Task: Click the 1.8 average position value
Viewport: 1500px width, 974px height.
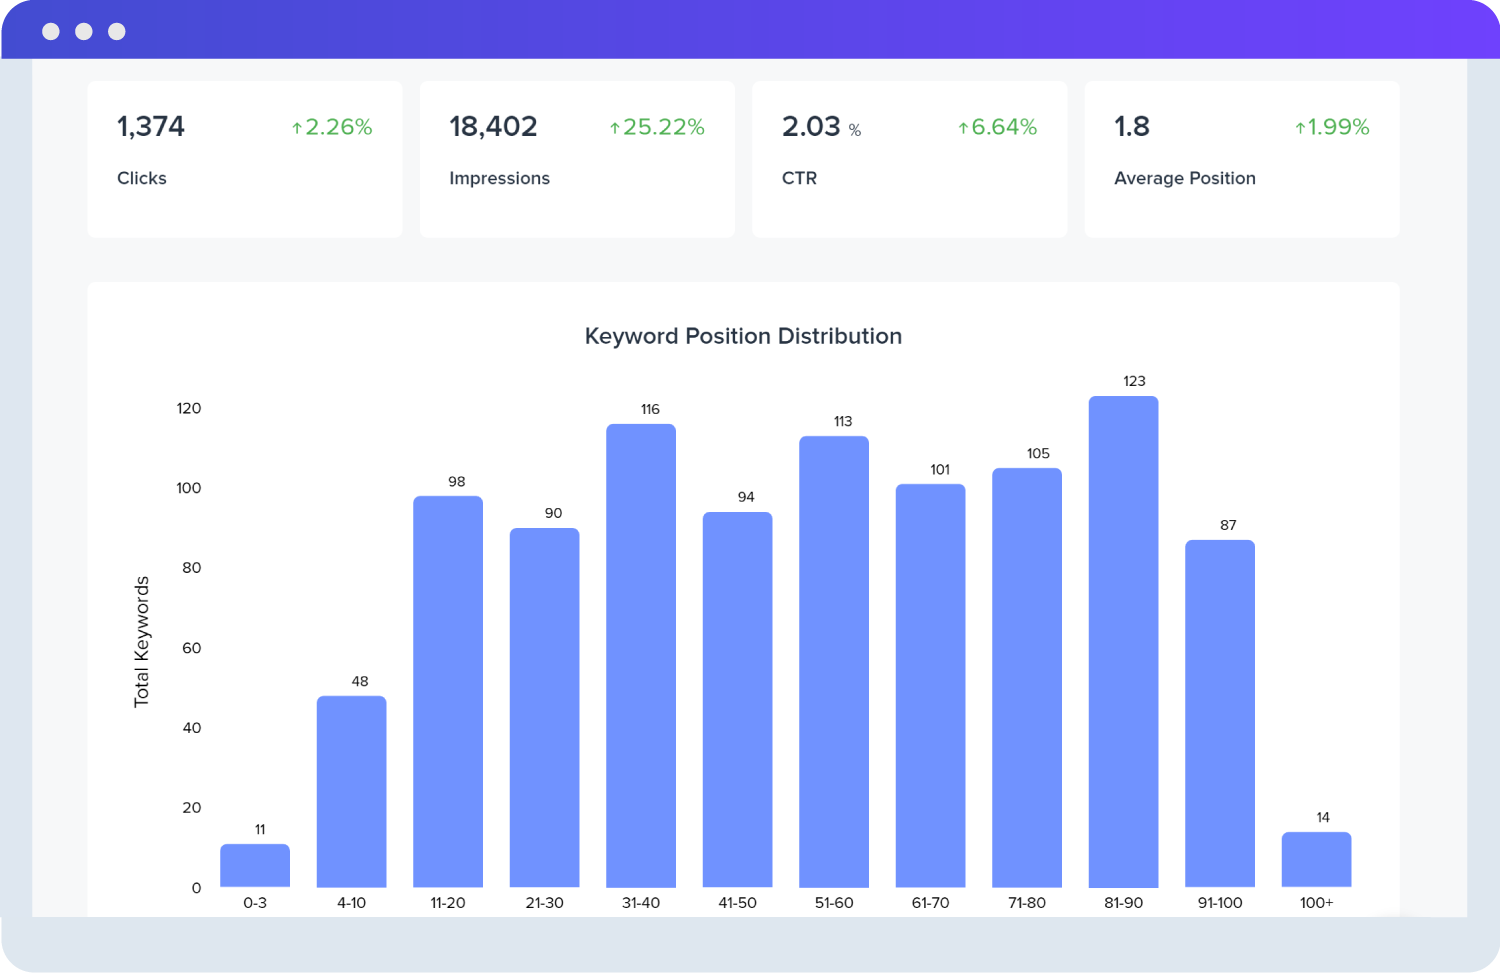Action: coord(1132,127)
